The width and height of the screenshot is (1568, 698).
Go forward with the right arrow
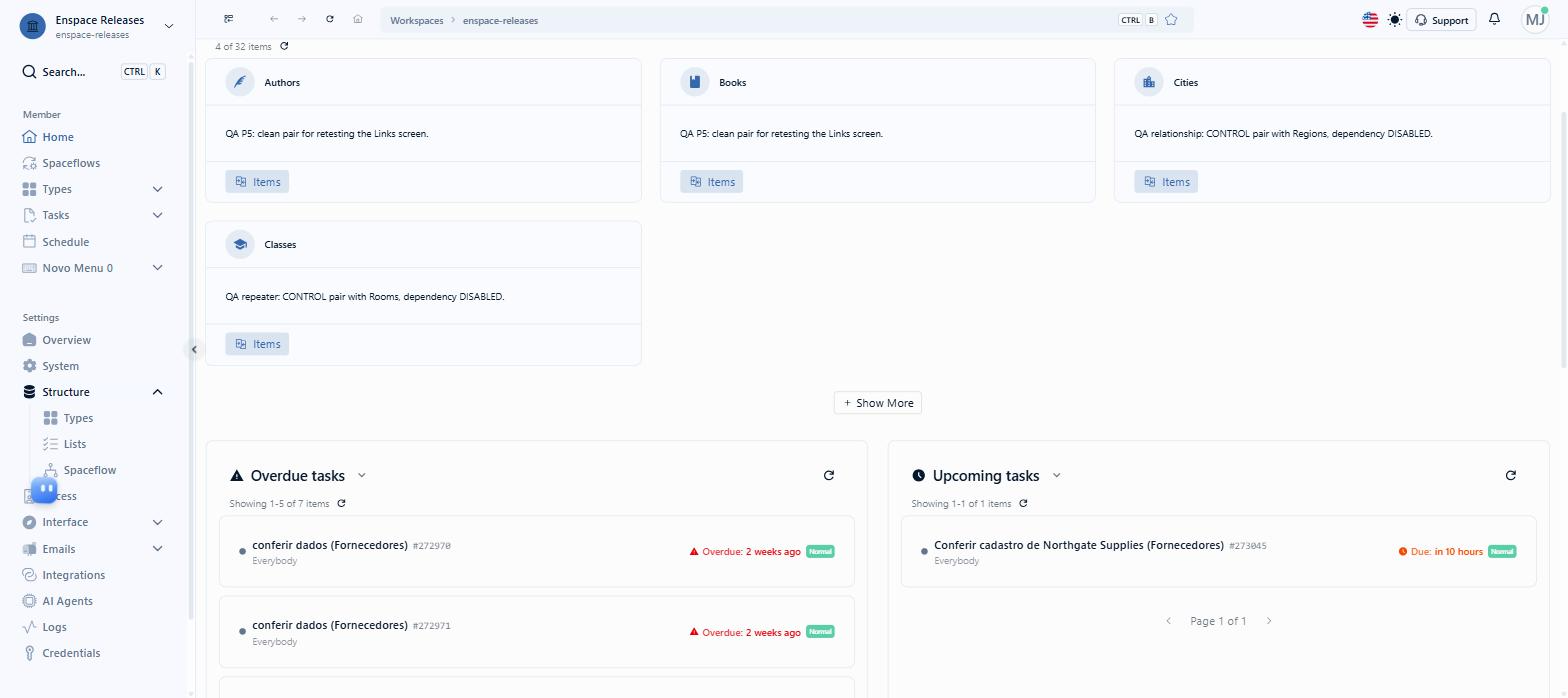pos(302,19)
